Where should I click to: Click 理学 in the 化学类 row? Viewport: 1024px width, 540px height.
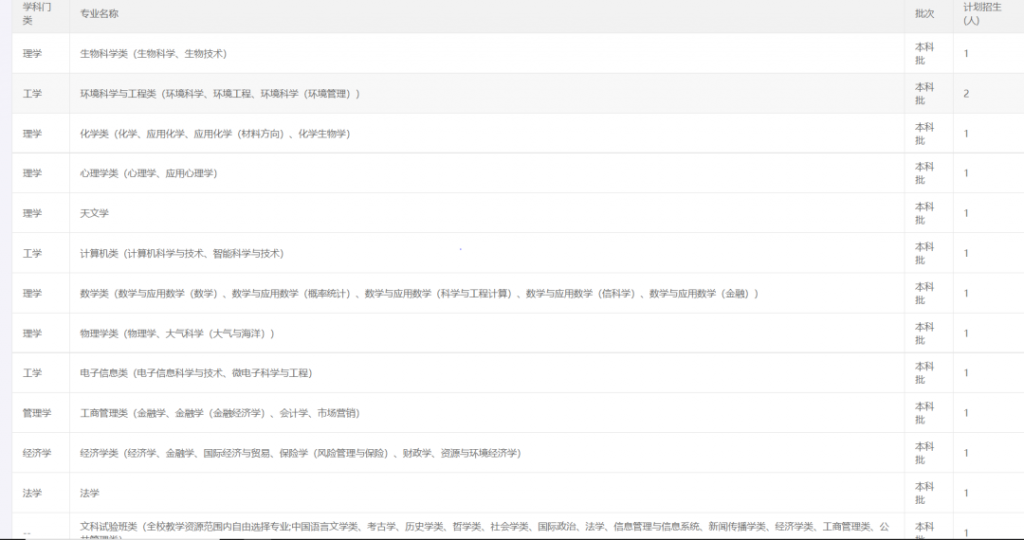tap(32, 134)
